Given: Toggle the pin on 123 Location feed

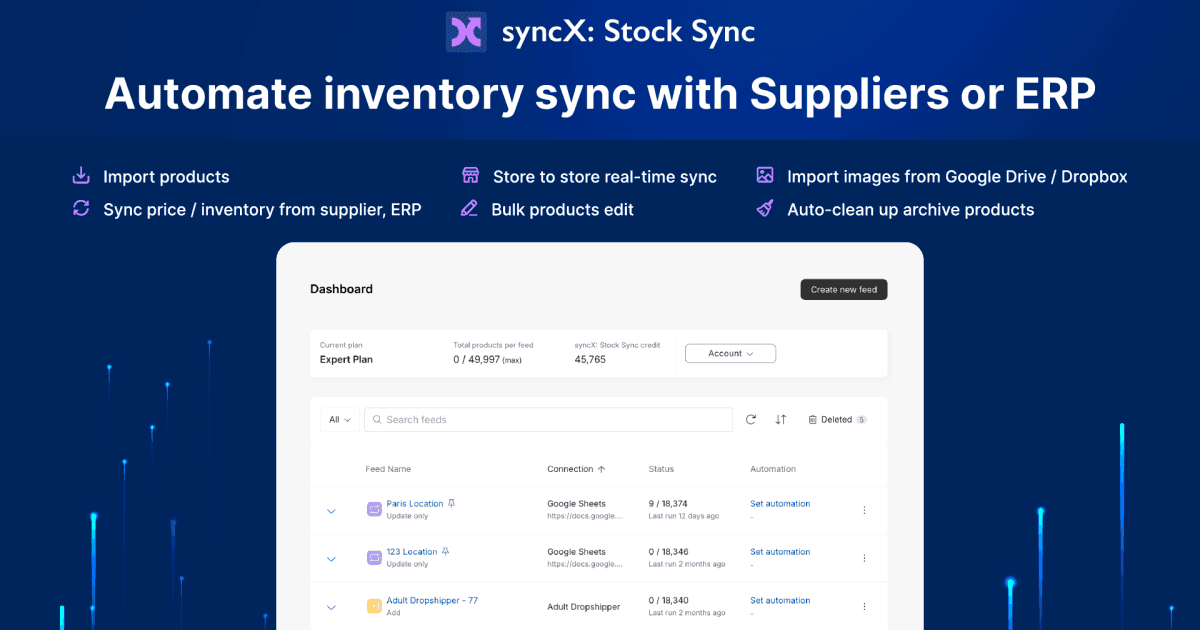Looking at the screenshot, I should pyautogui.click(x=446, y=551).
